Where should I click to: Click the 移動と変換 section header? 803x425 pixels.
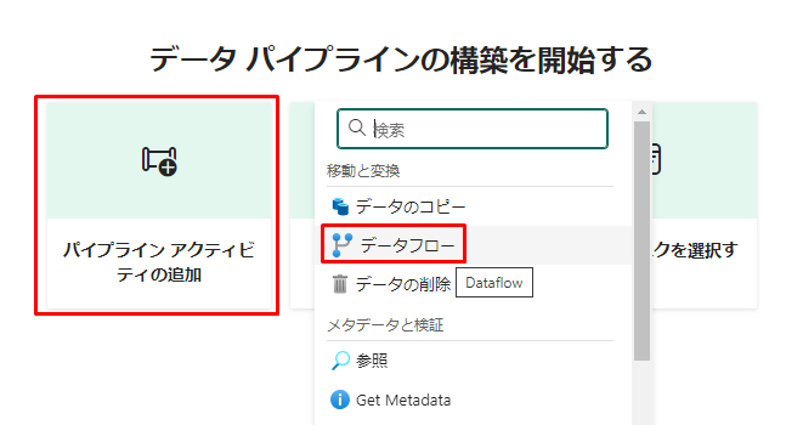pos(363,171)
